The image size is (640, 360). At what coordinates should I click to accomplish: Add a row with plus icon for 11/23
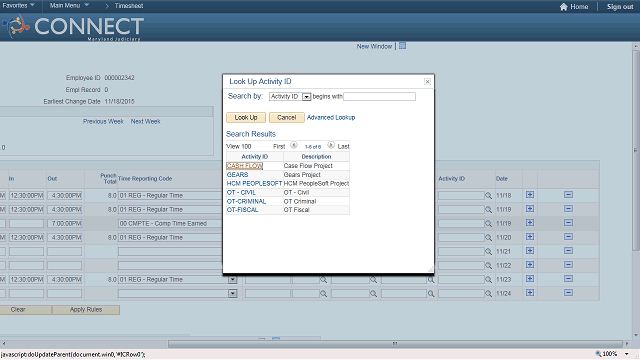530,279
